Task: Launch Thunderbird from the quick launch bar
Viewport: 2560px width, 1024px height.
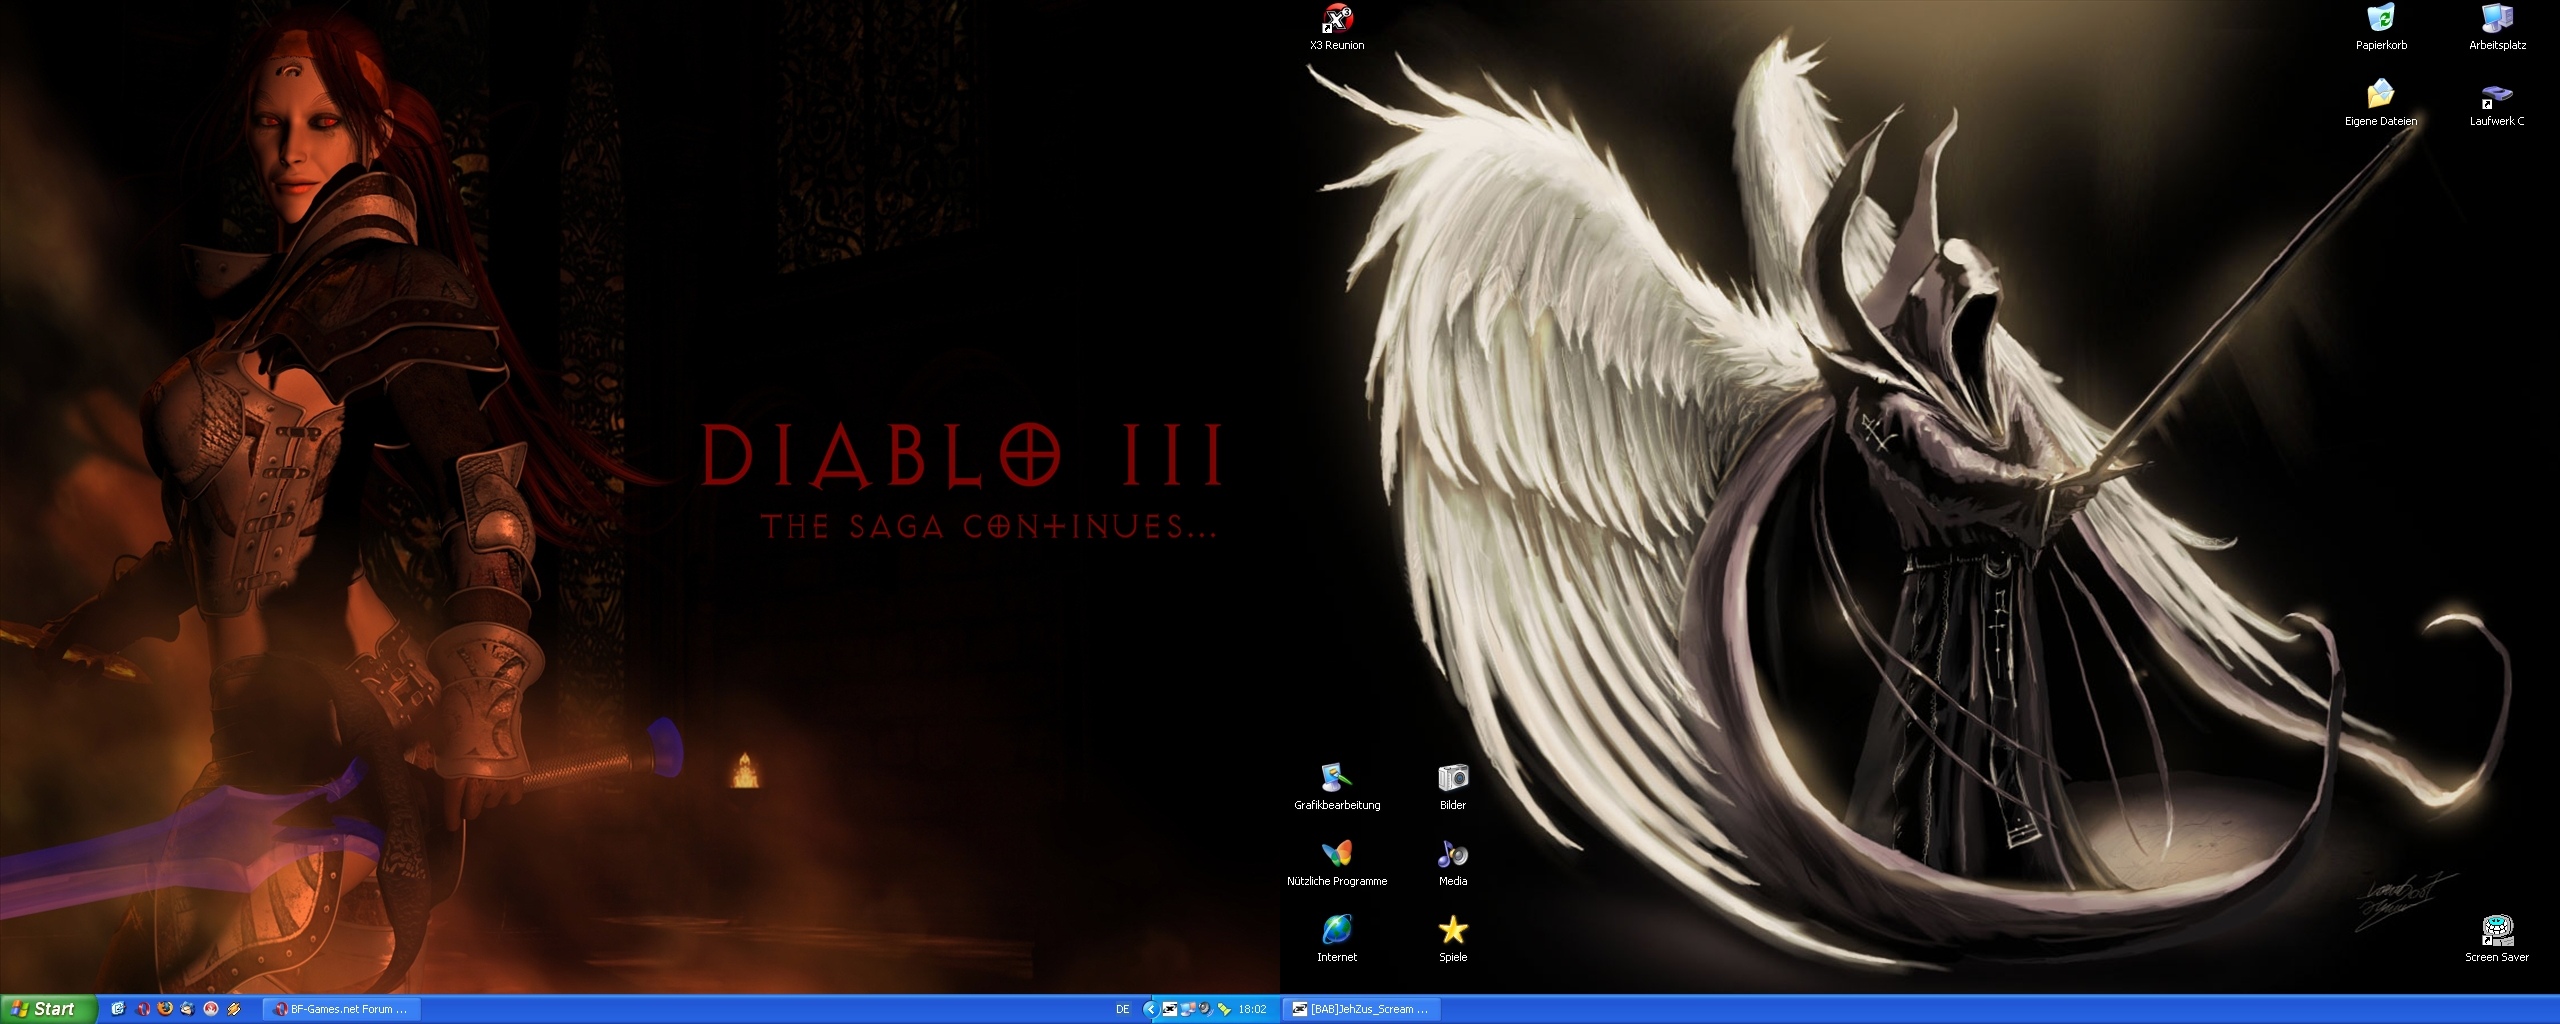Action: [187, 1009]
